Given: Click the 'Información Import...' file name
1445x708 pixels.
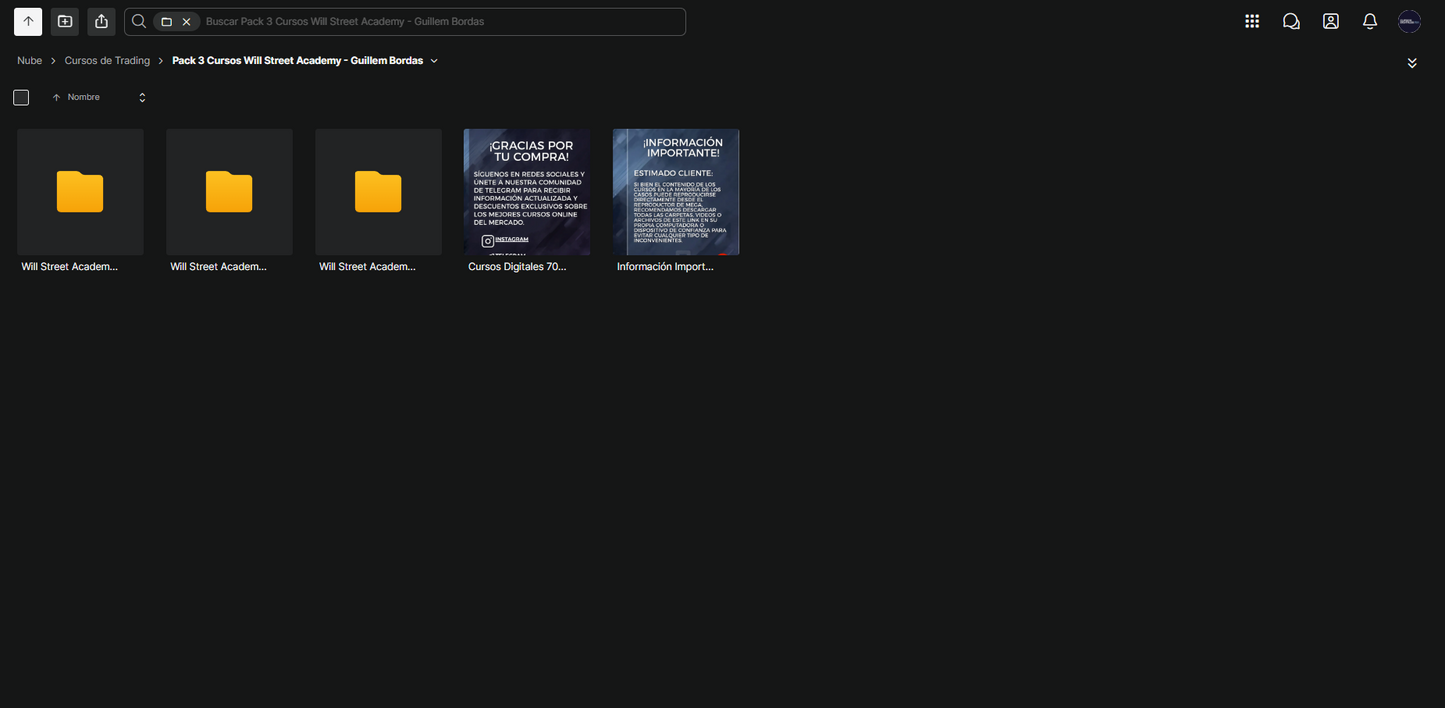Looking at the screenshot, I should tap(665, 267).
